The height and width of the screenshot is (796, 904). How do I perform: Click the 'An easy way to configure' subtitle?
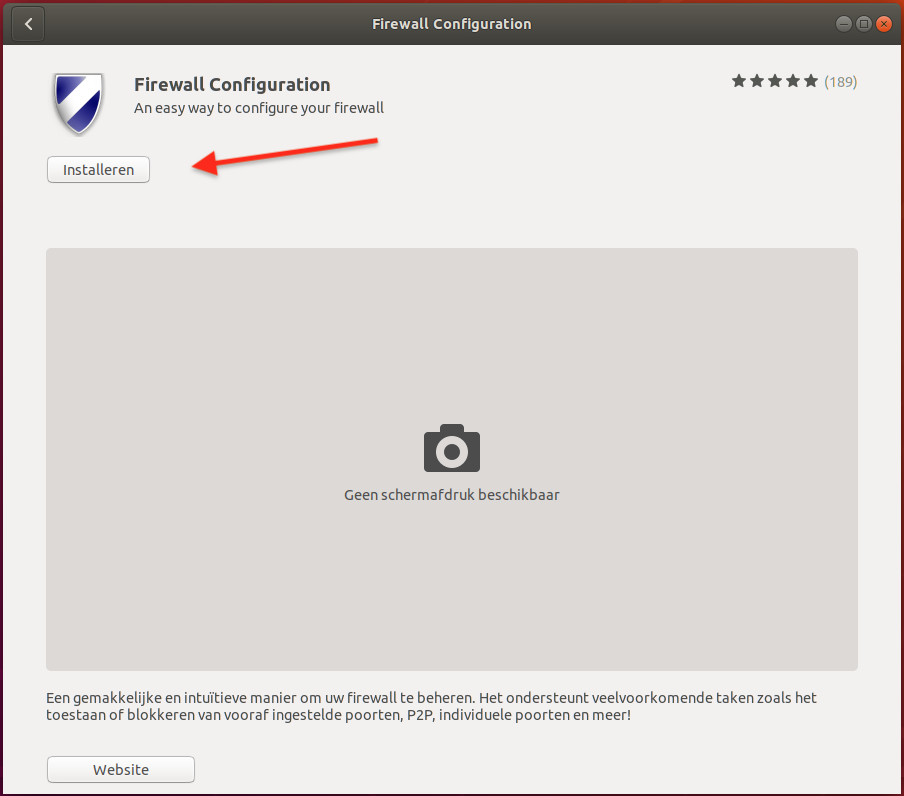(259, 108)
